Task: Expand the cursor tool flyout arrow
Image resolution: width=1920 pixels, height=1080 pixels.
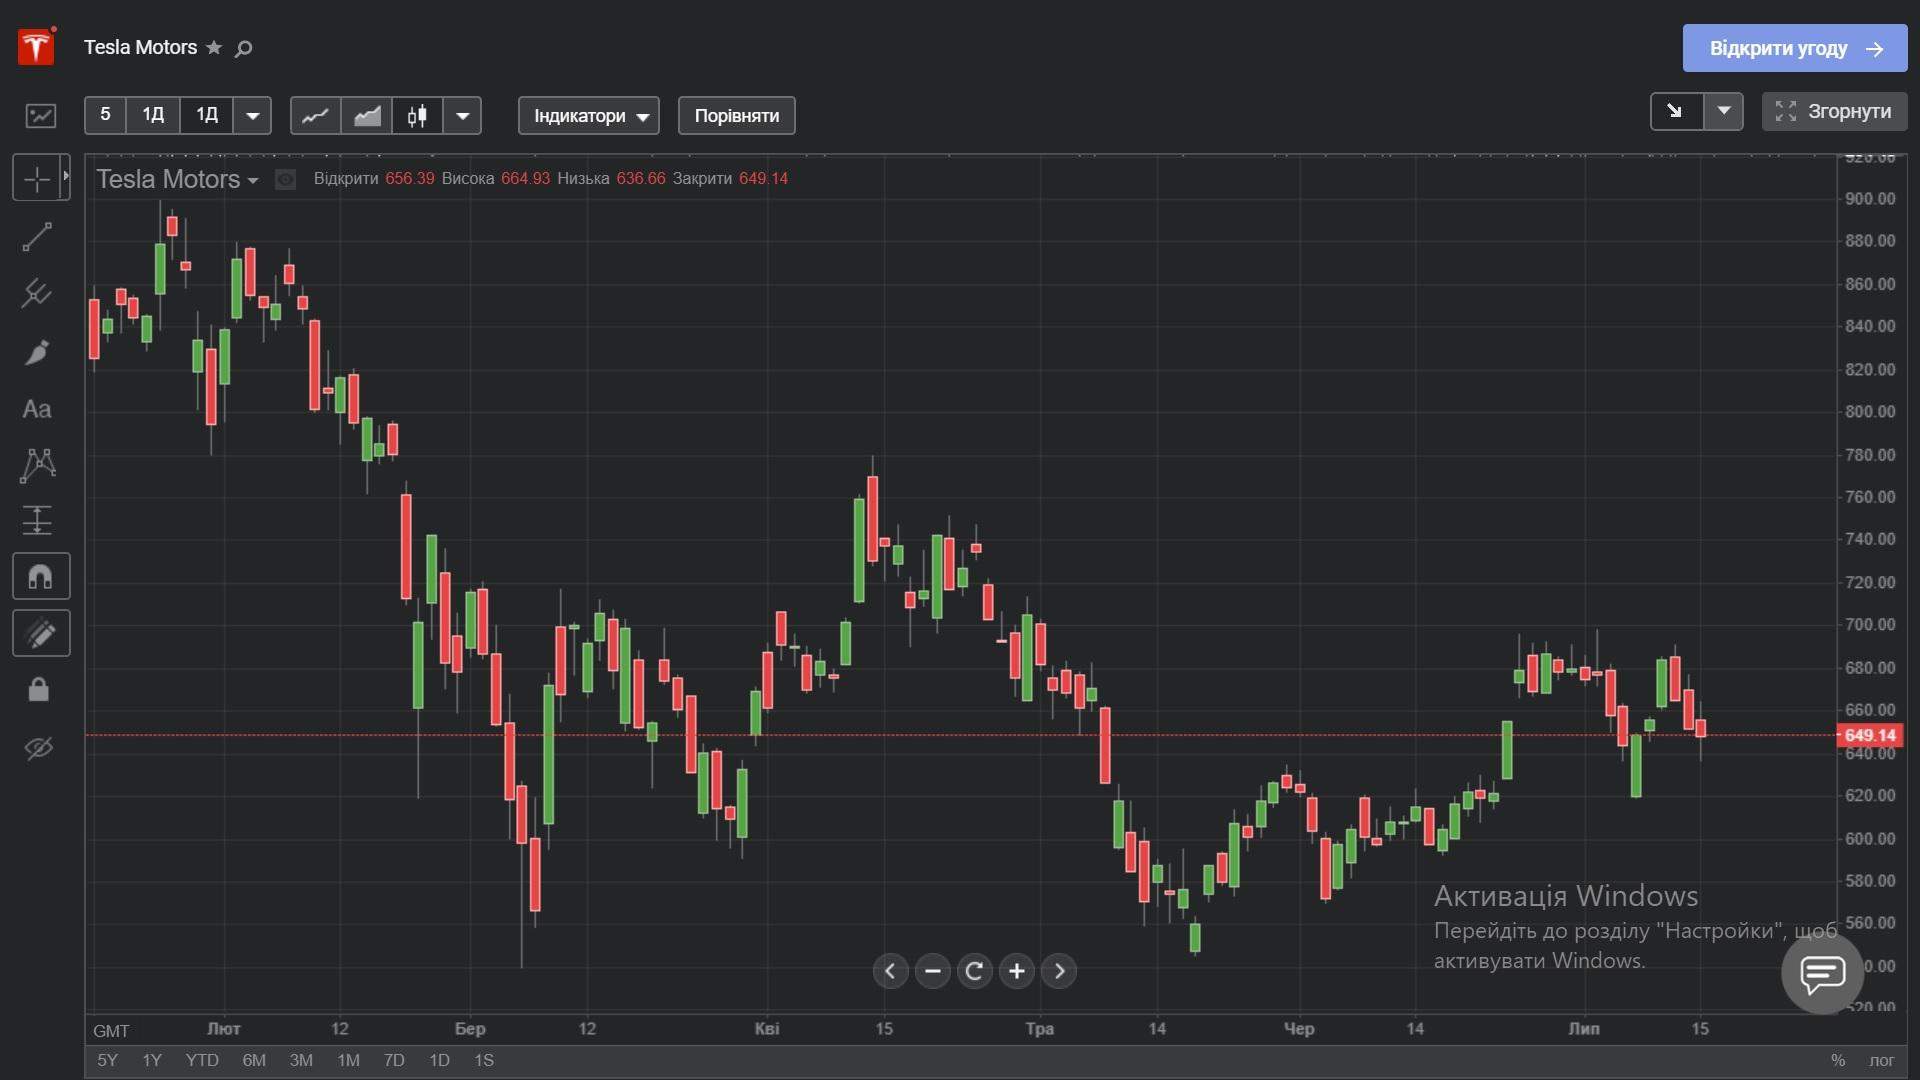Action: [66, 176]
